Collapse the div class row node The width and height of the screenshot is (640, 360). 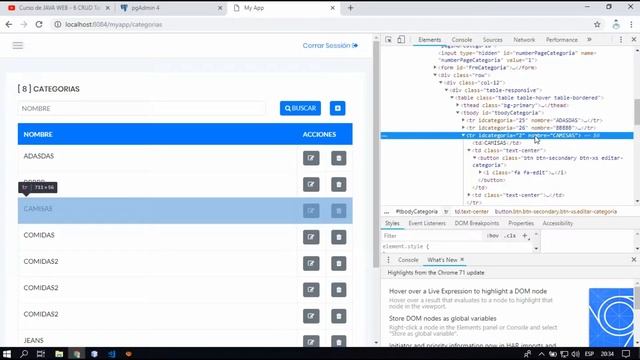click(435, 75)
